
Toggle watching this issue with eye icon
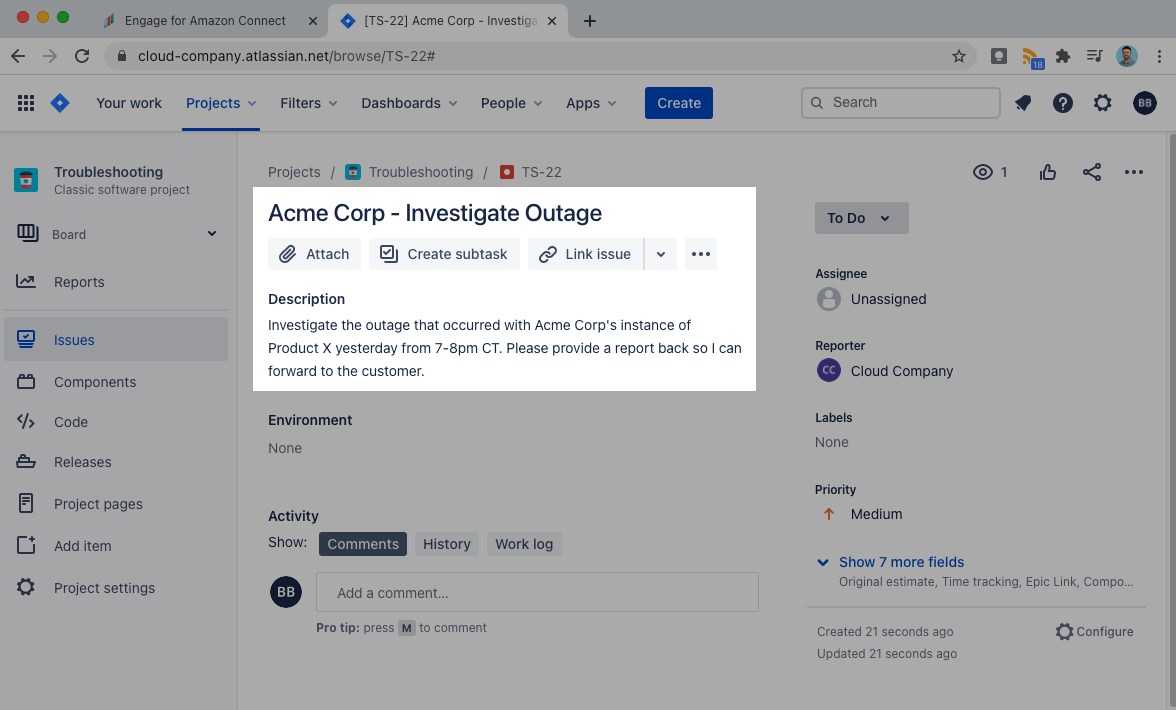(x=982, y=172)
